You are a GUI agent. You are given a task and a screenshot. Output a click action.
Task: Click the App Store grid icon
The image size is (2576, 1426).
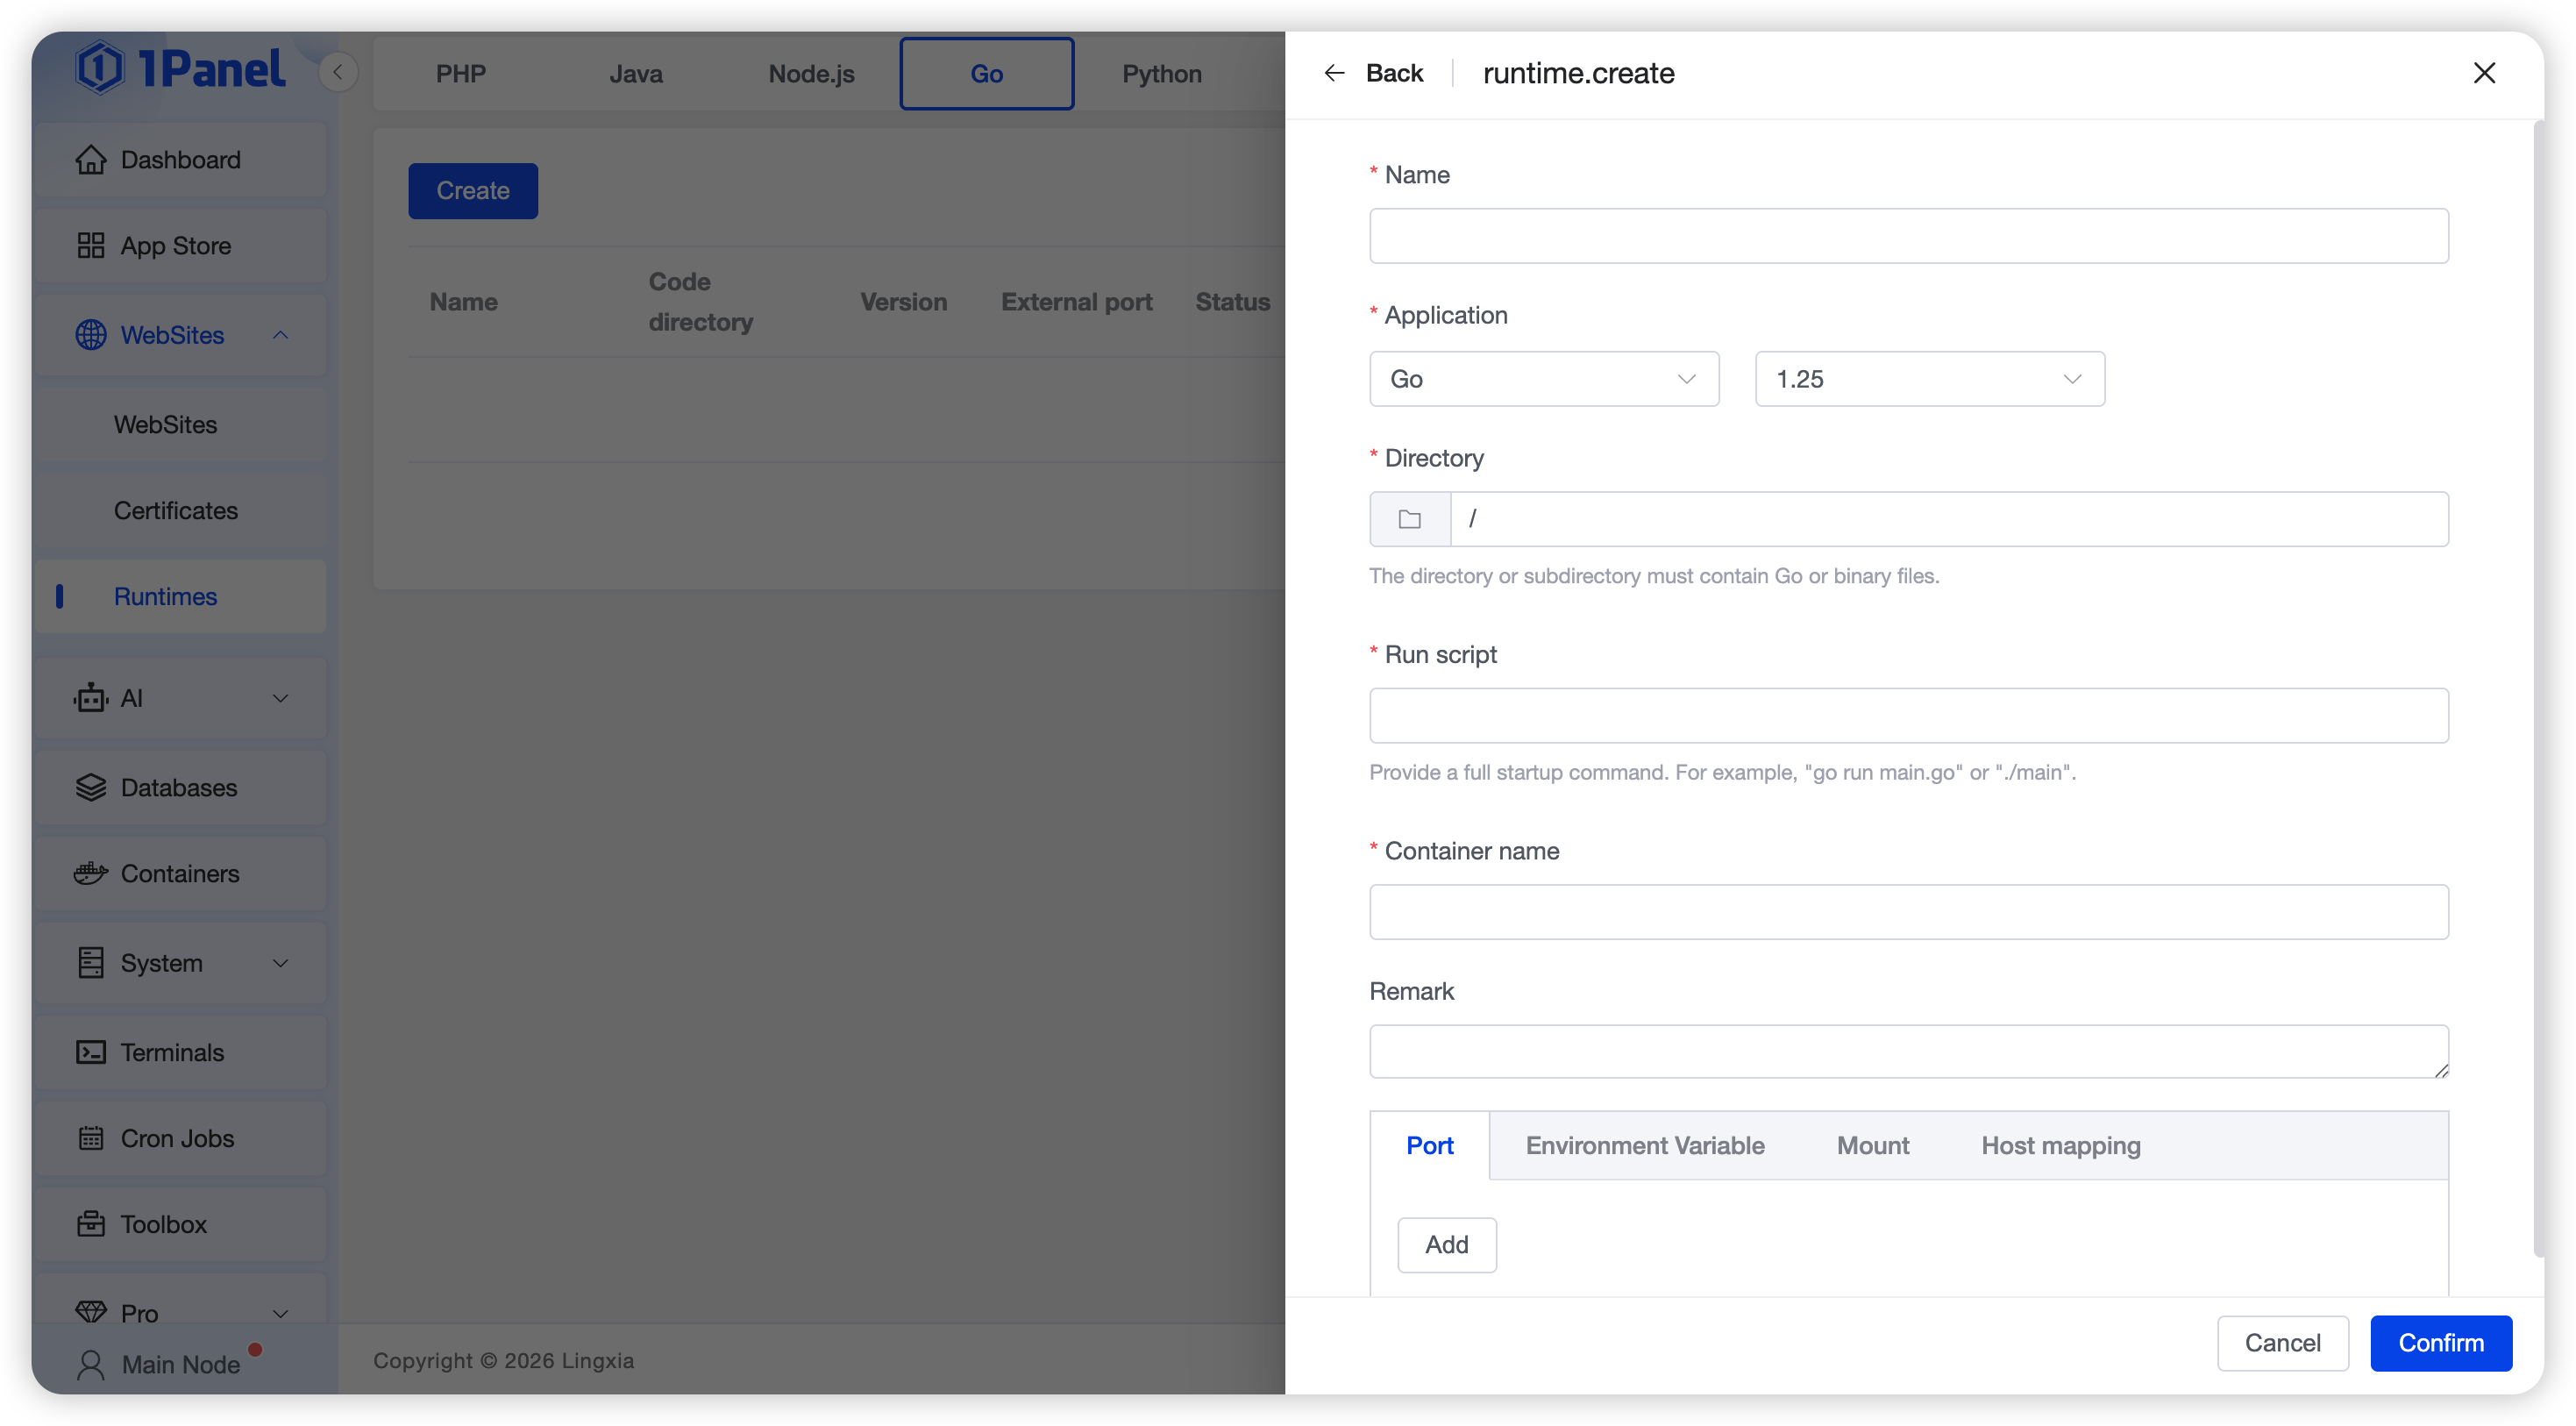click(x=90, y=246)
